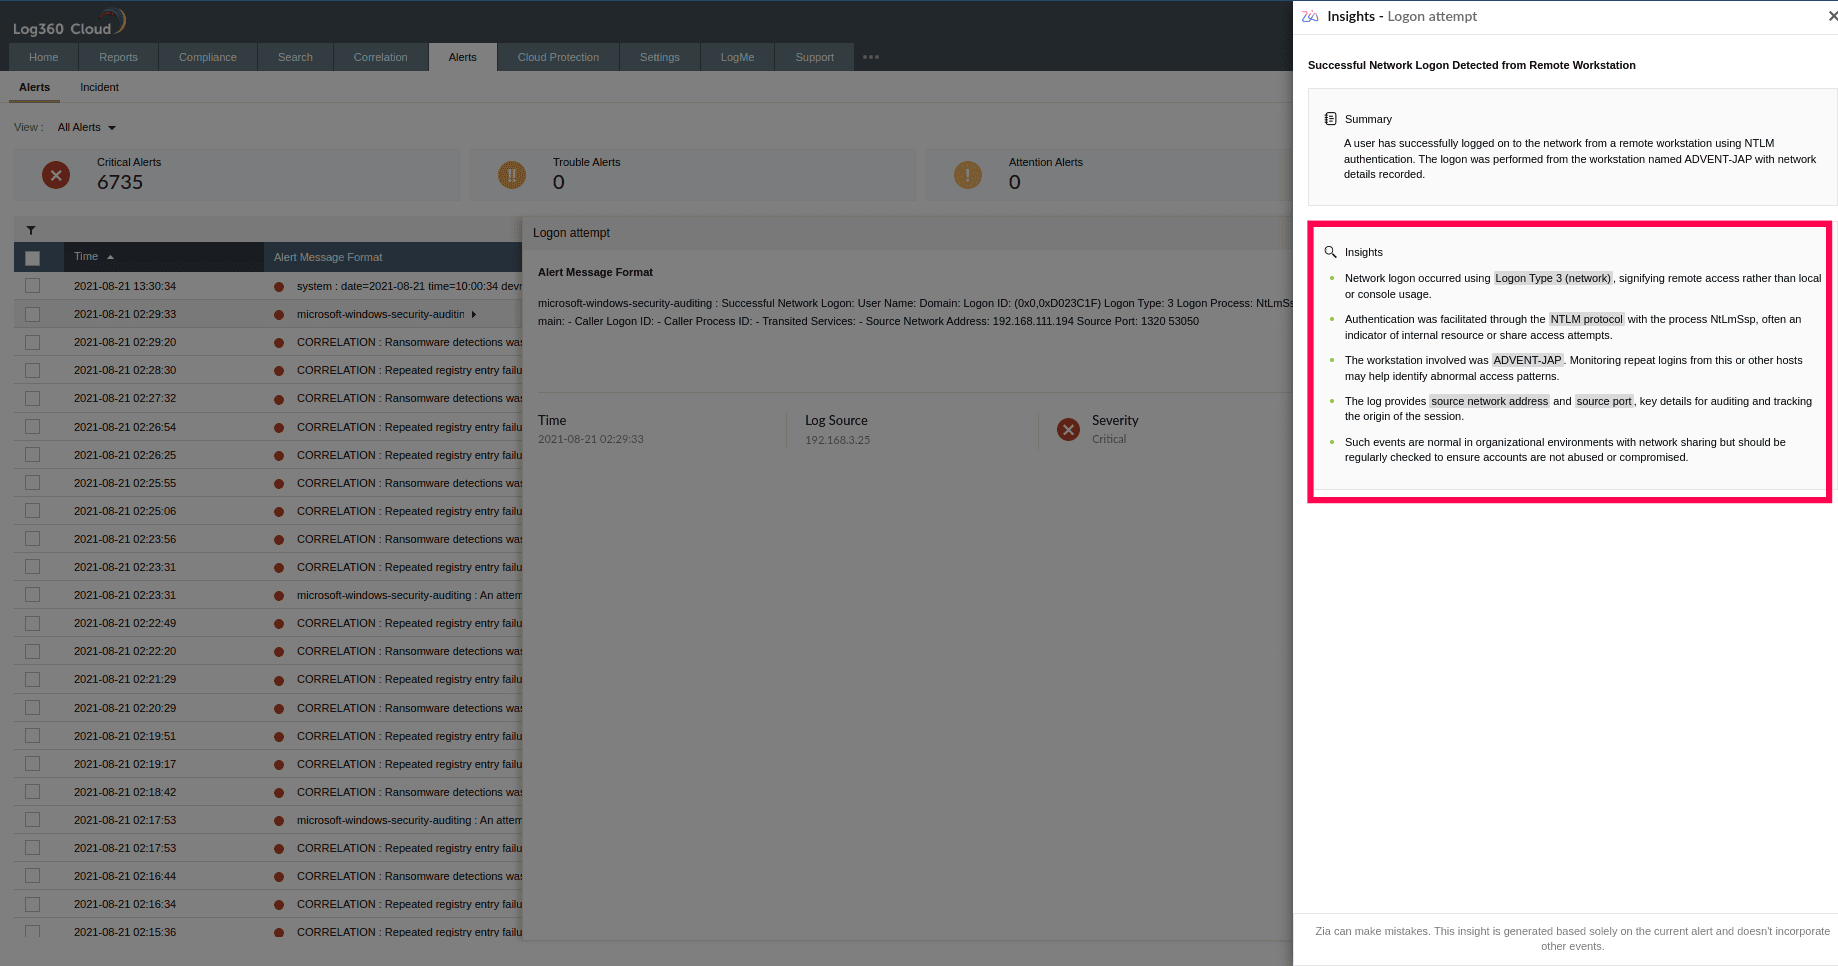Image resolution: width=1838 pixels, height=966 pixels.
Task: Click severity dot for 02:27:32 alert
Action: tap(279, 399)
